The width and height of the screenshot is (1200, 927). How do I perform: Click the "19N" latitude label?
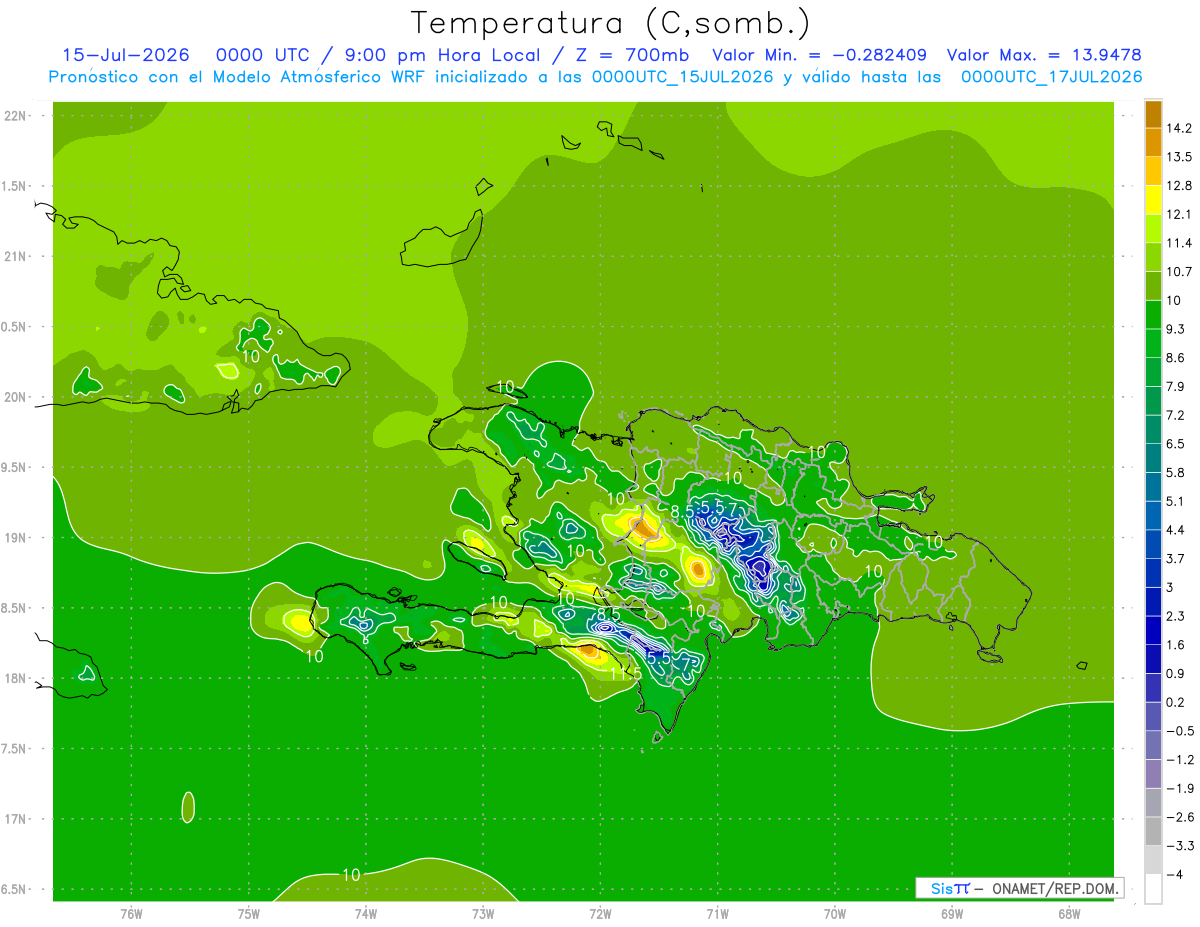16,538
